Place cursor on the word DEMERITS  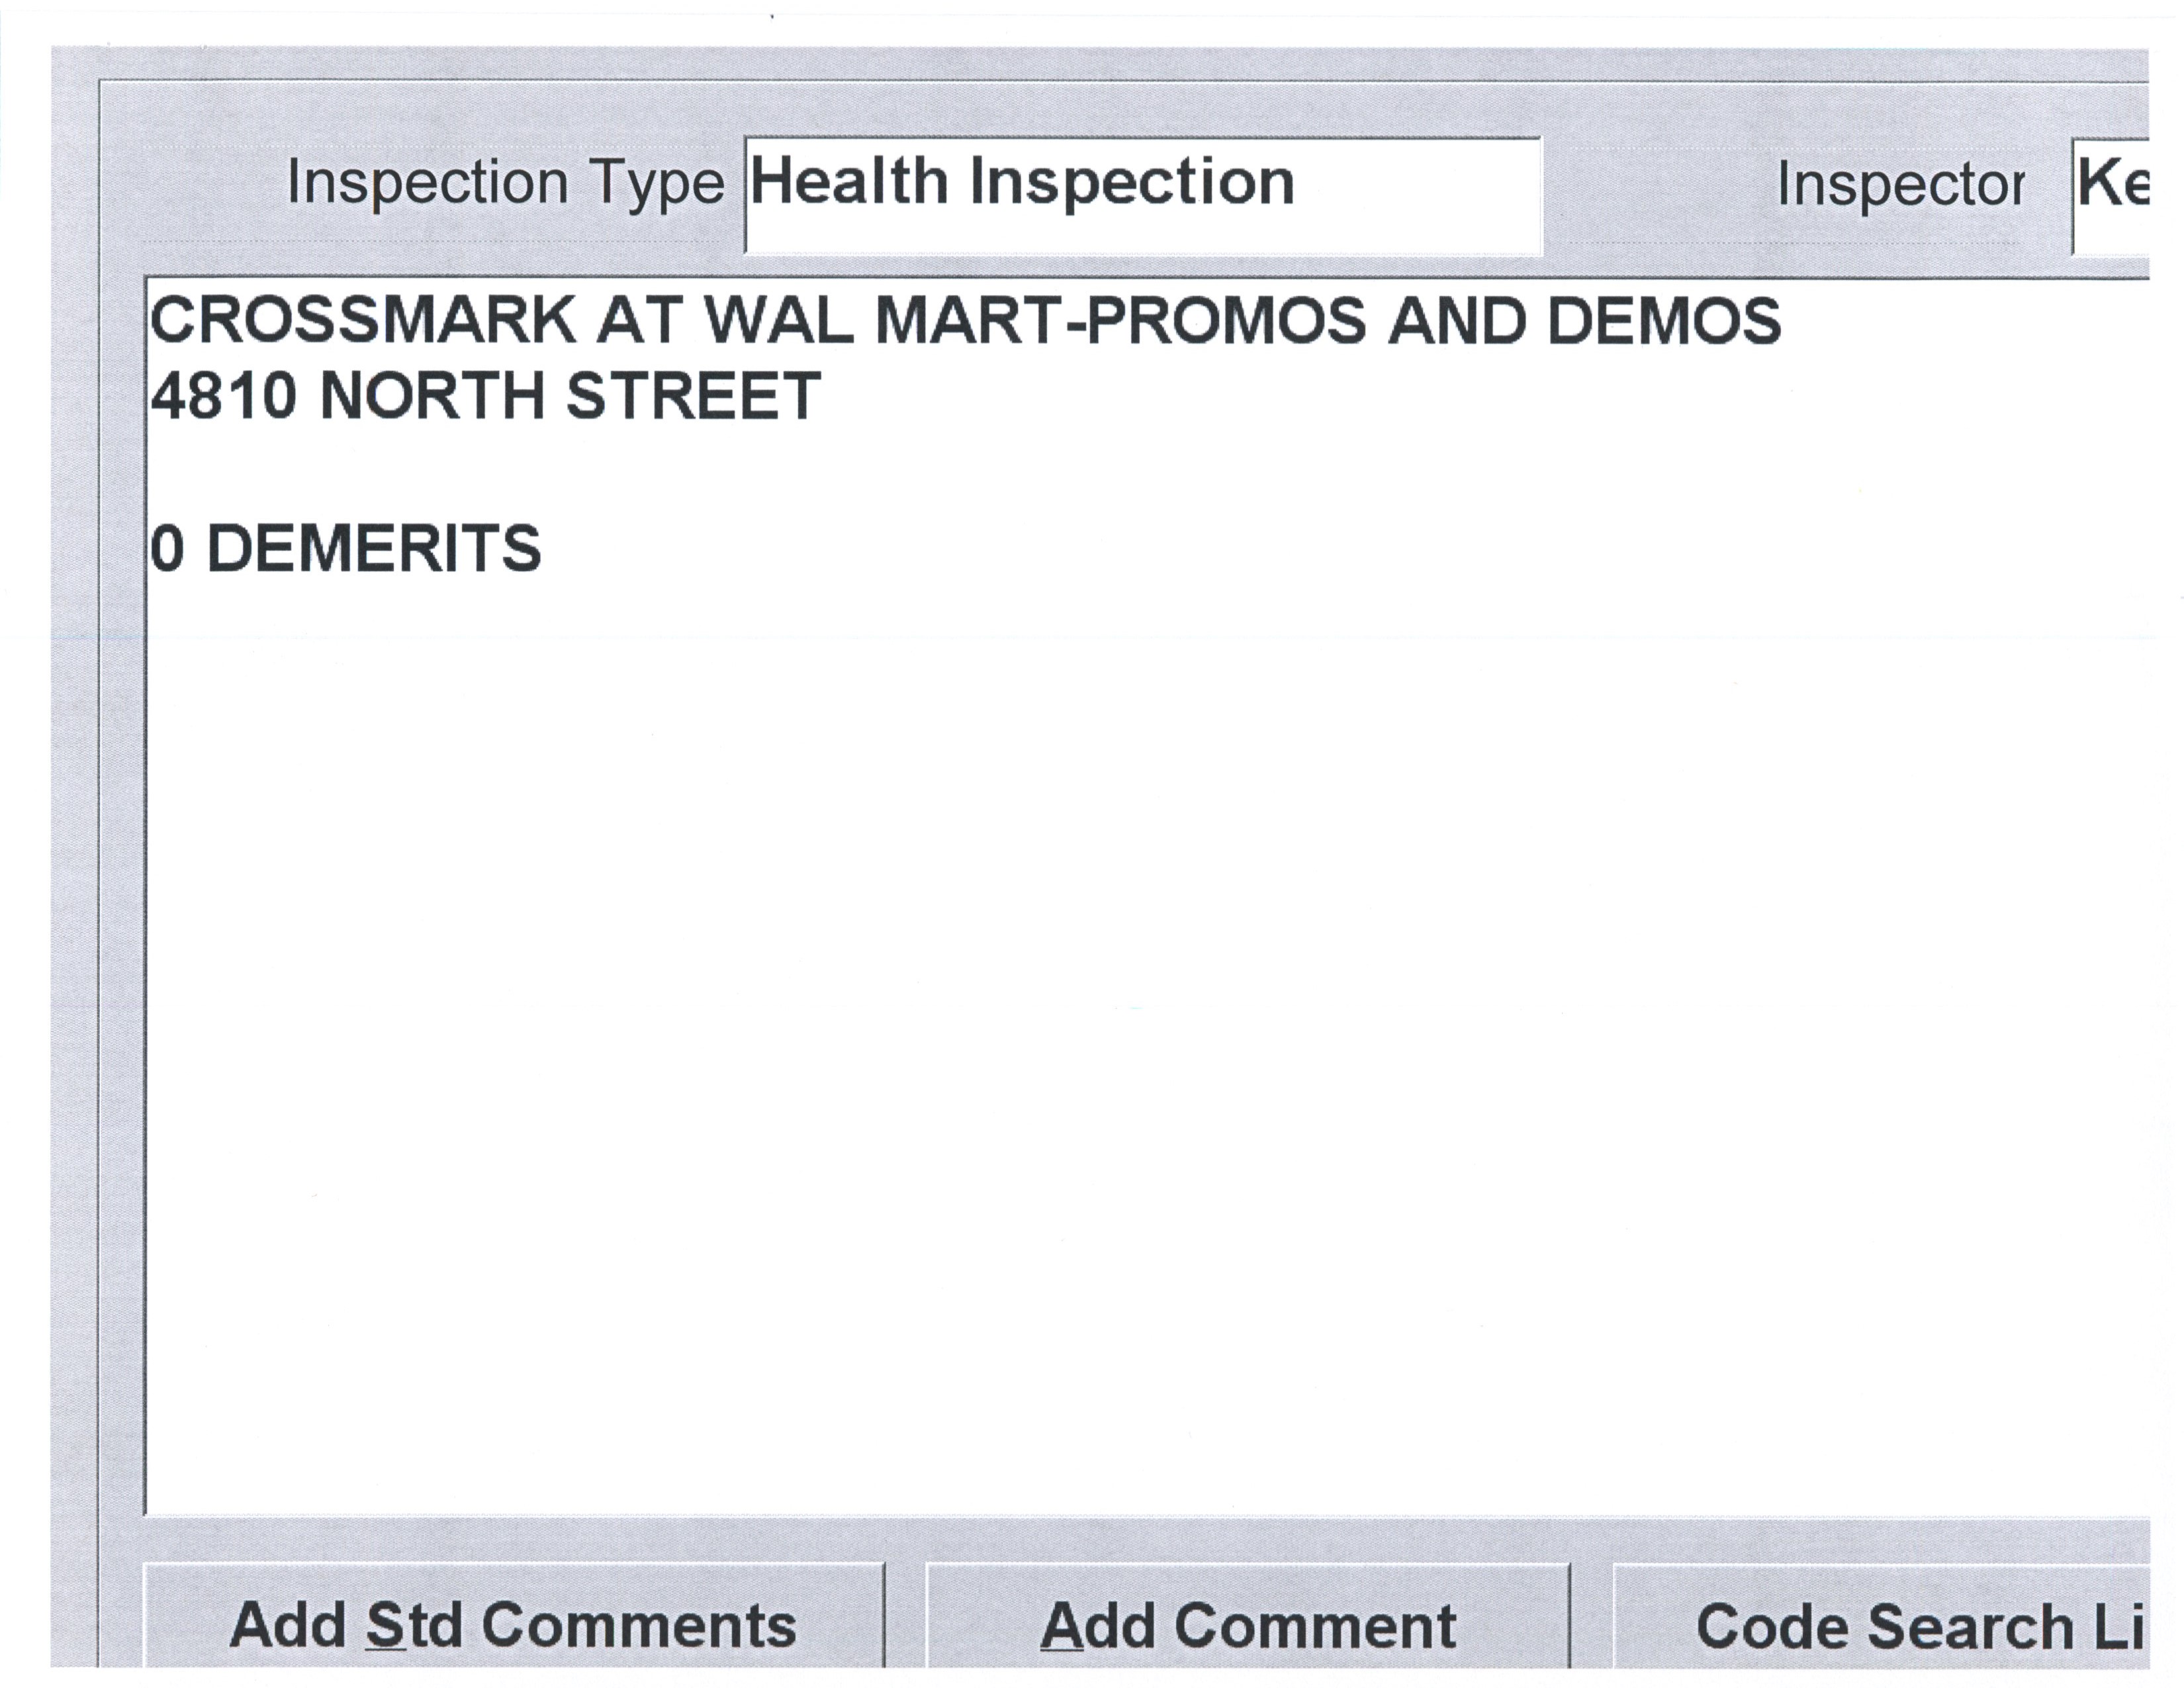click(373, 549)
